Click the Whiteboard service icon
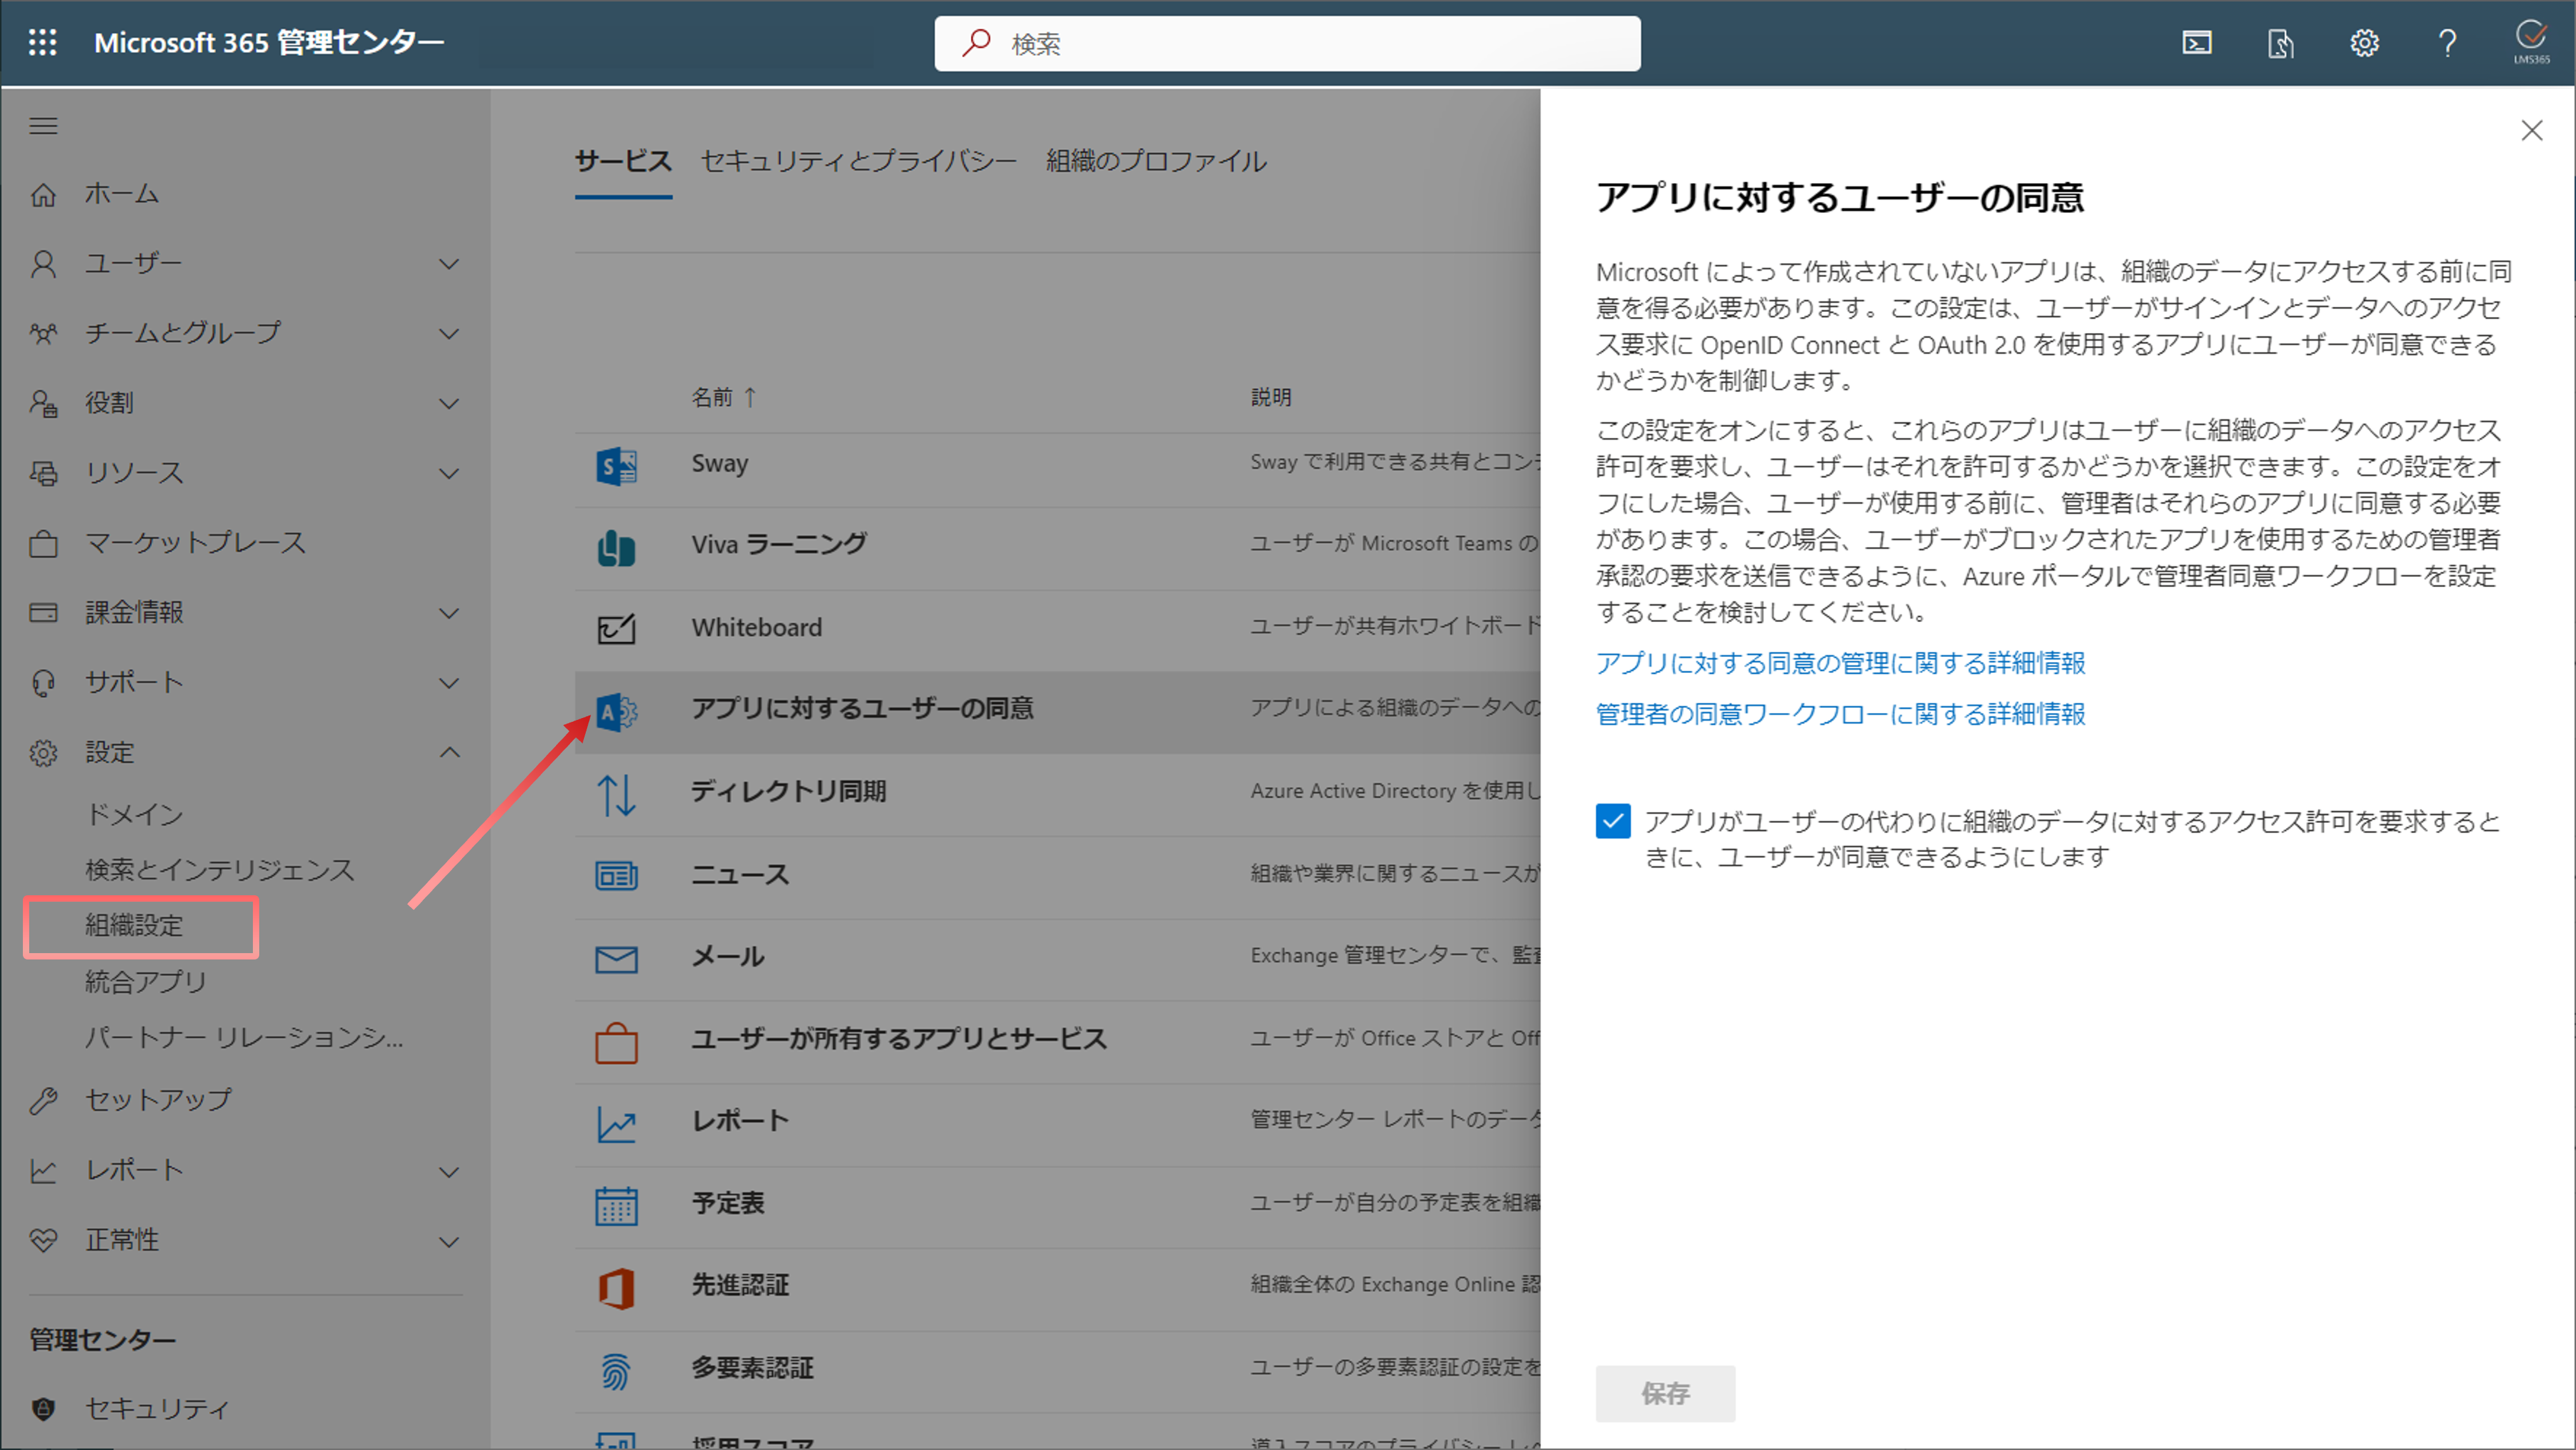 [x=616, y=629]
